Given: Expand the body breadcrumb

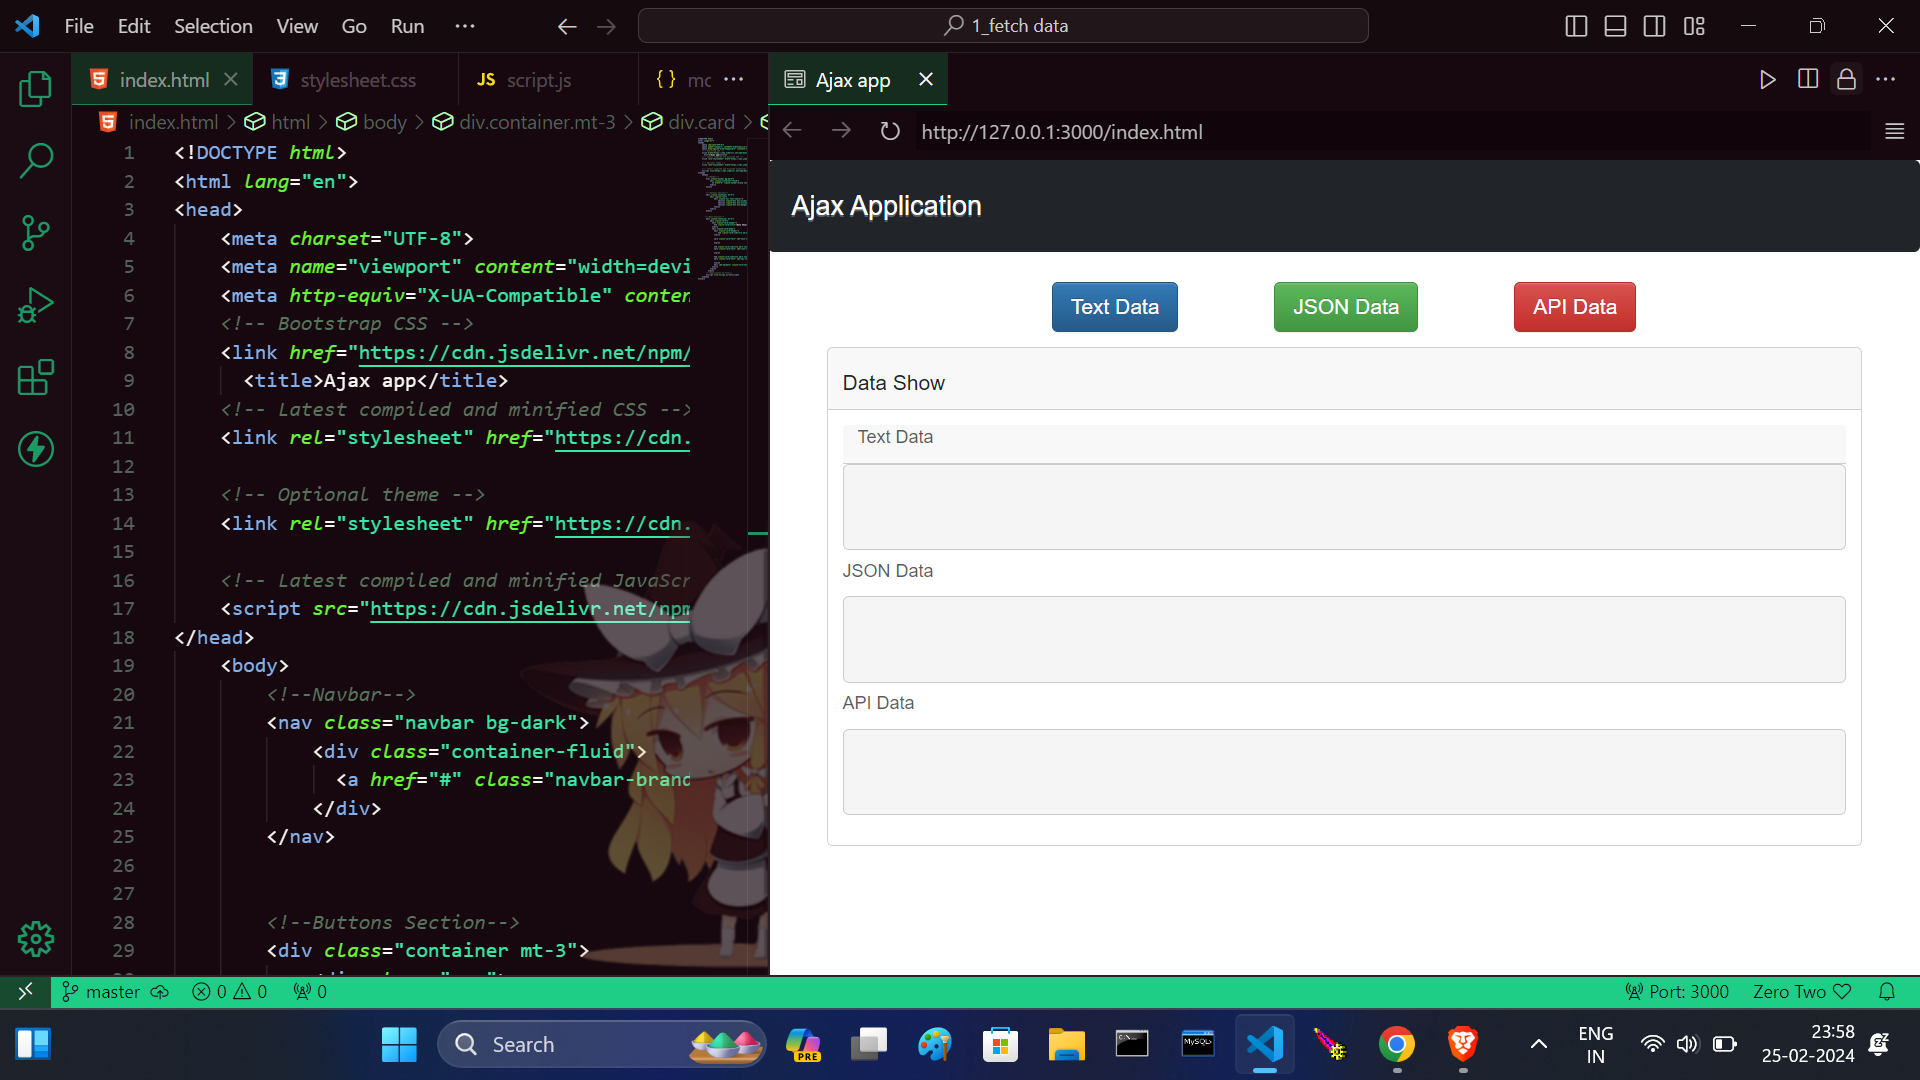Looking at the screenshot, I should pyautogui.click(x=371, y=122).
